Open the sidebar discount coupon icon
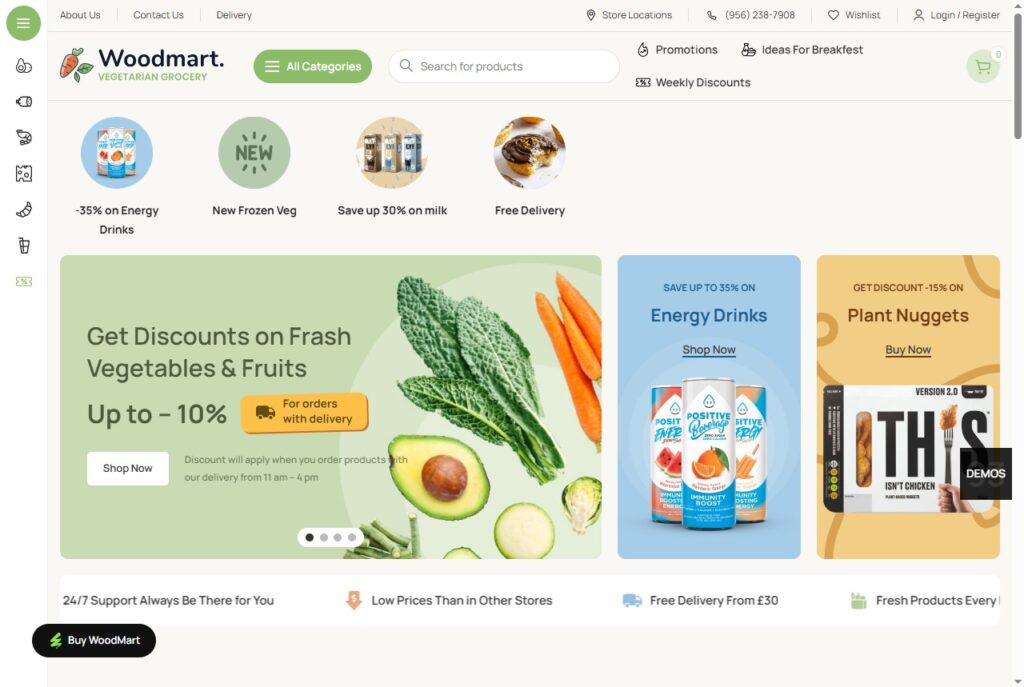The image size is (1024, 687). click(24, 281)
